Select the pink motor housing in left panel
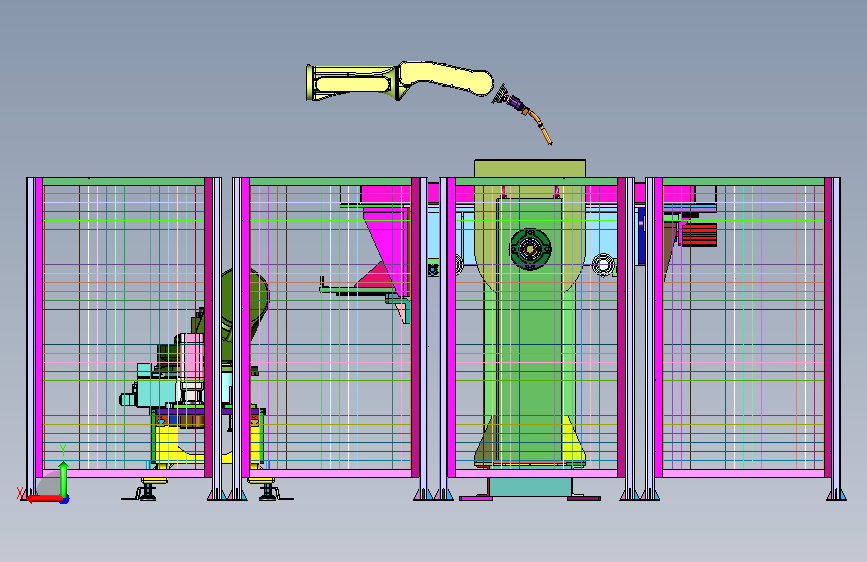This screenshot has height=562, width=867. coord(191,358)
